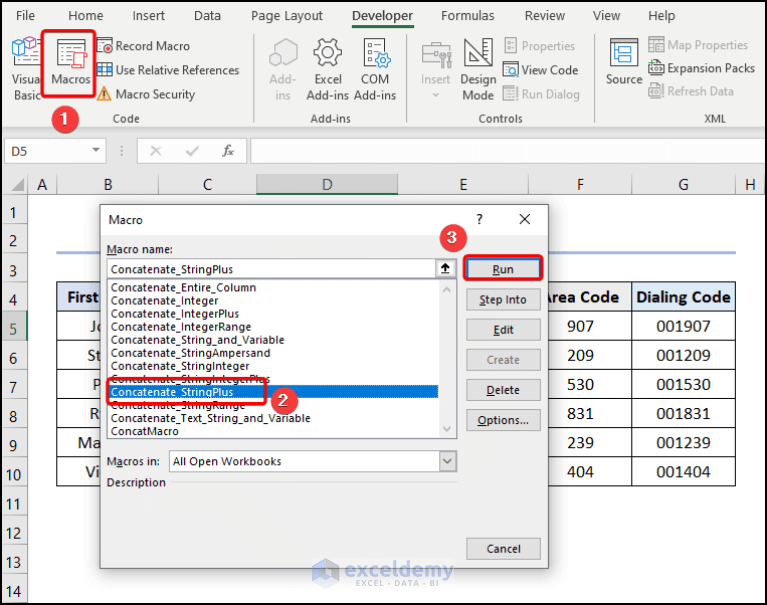This screenshot has width=767, height=605.
Task: Click the Macro name text field
Action: [x=271, y=269]
